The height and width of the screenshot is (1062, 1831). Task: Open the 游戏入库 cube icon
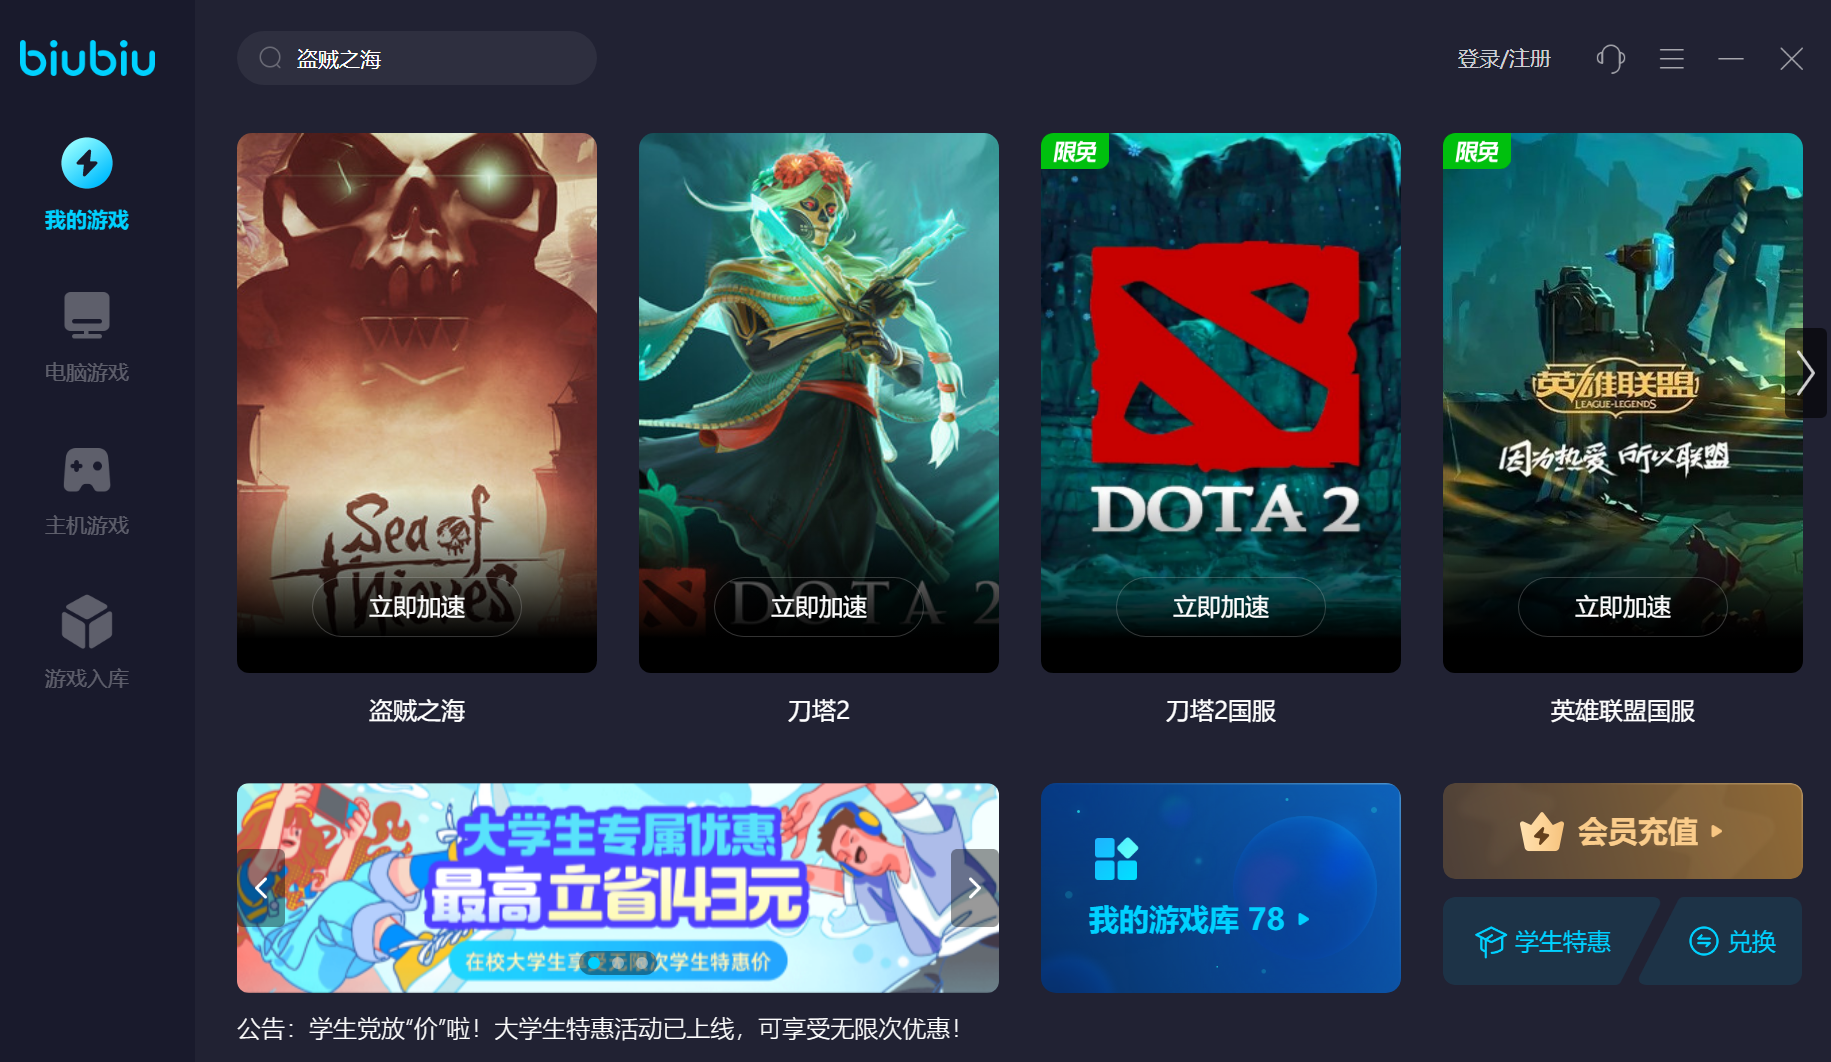[x=87, y=622]
